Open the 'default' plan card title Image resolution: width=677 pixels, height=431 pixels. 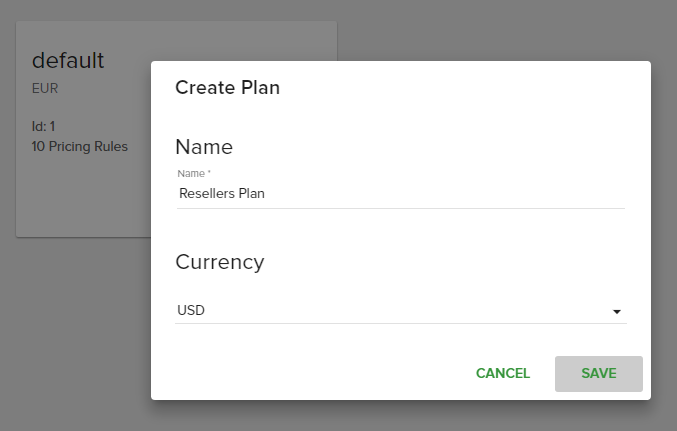pos(68,60)
